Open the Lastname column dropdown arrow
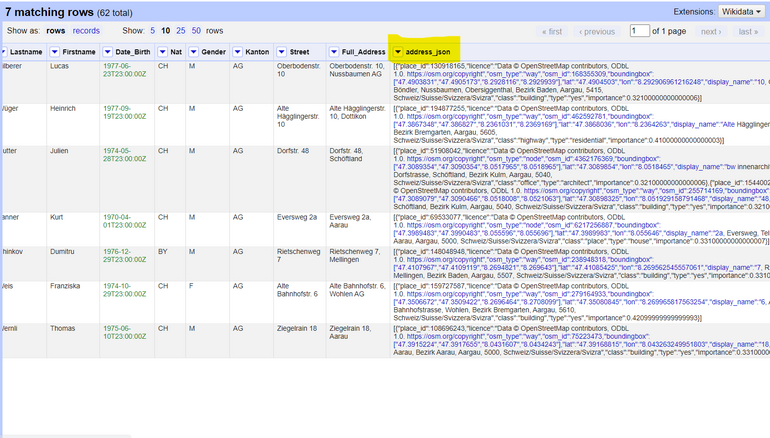Image resolution: width=770 pixels, height=438 pixels. tap(4, 50)
